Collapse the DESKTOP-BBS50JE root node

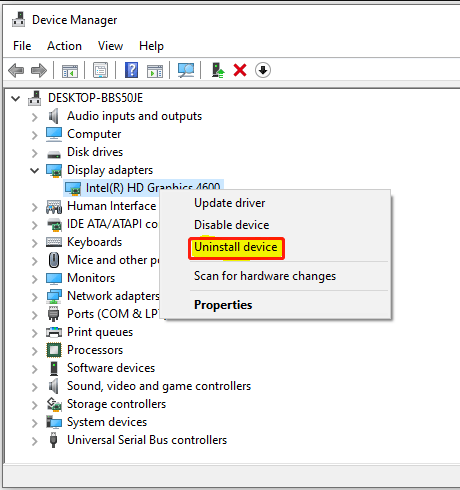(x=15, y=99)
